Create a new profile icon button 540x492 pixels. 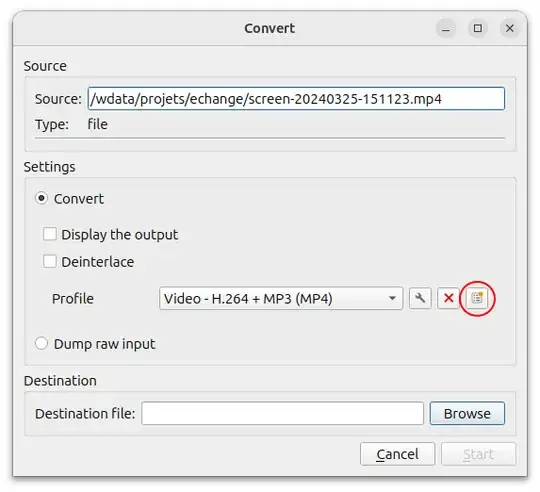(477, 298)
